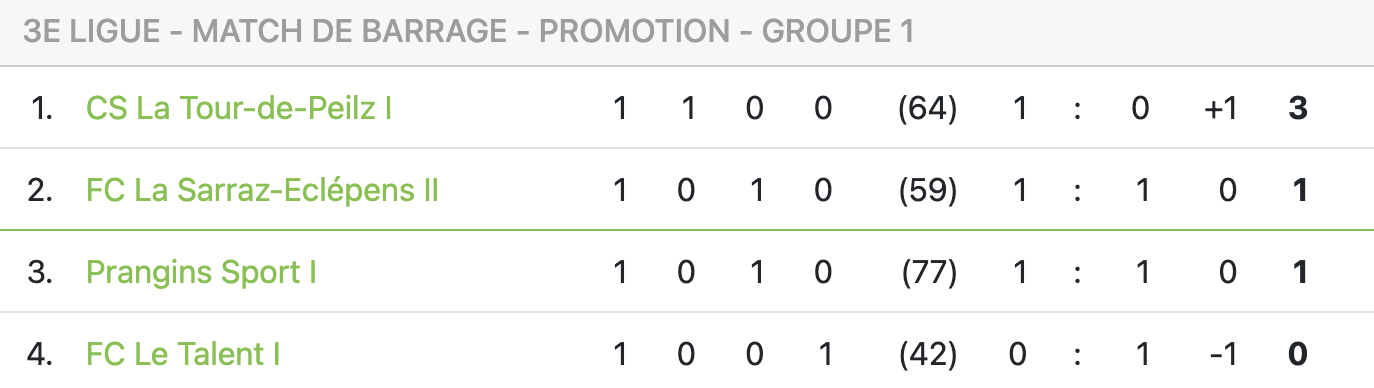Select rank number 2. beside FC La Sarraz-Eclépens

pyautogui.click(x=40, y=190)
